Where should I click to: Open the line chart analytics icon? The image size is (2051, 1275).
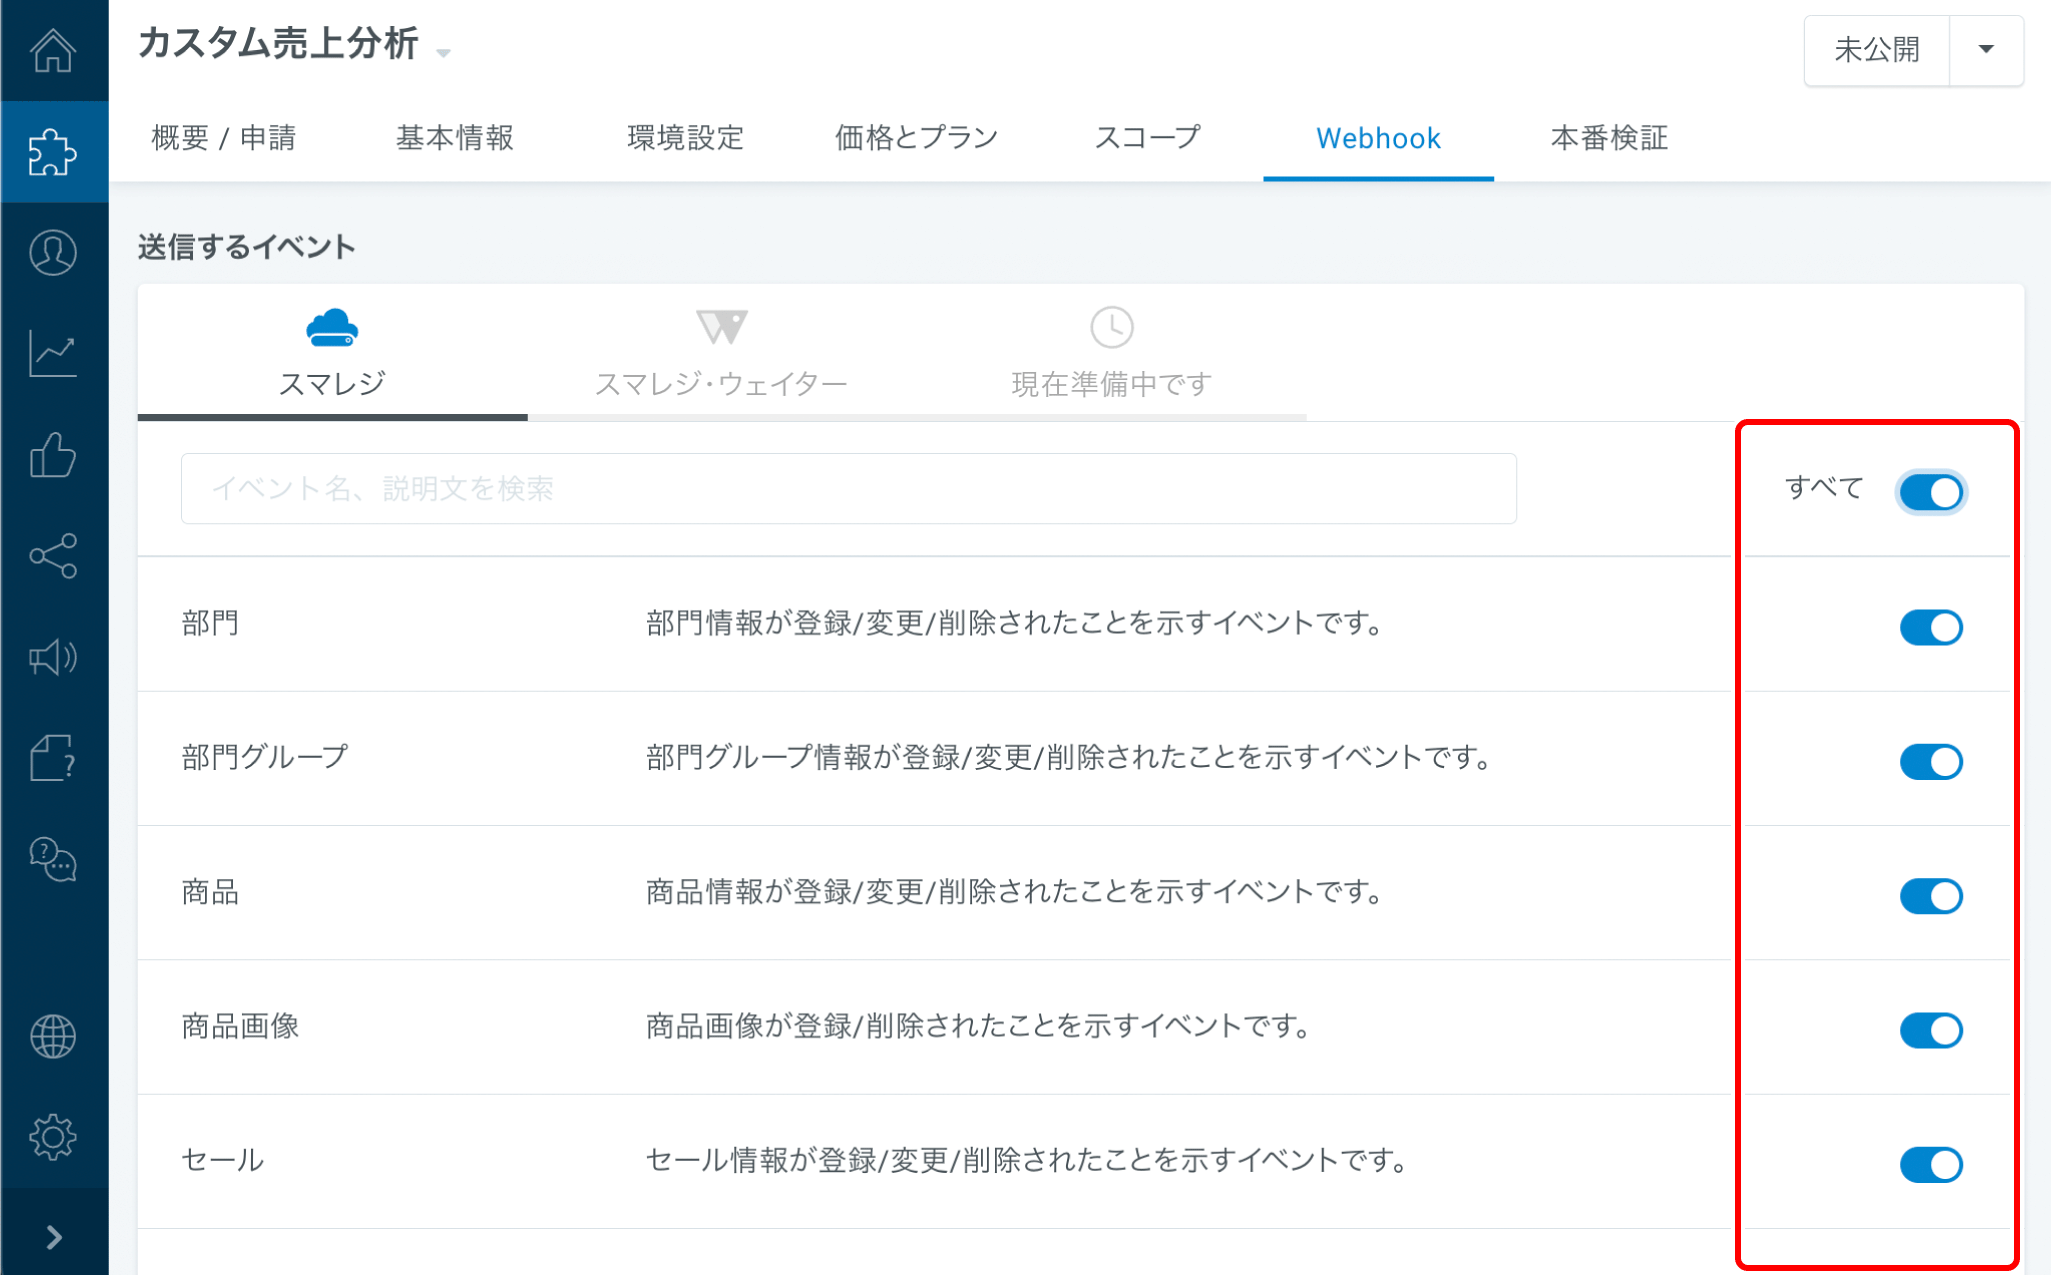coord(53,354)
